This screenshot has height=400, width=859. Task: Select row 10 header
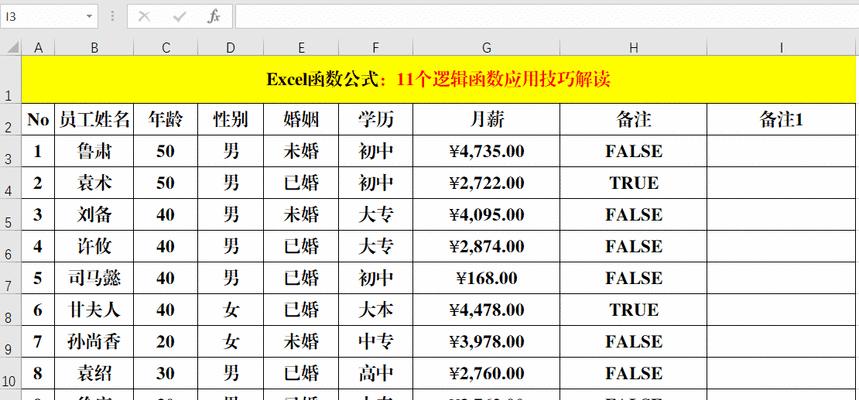pos(10,374)
